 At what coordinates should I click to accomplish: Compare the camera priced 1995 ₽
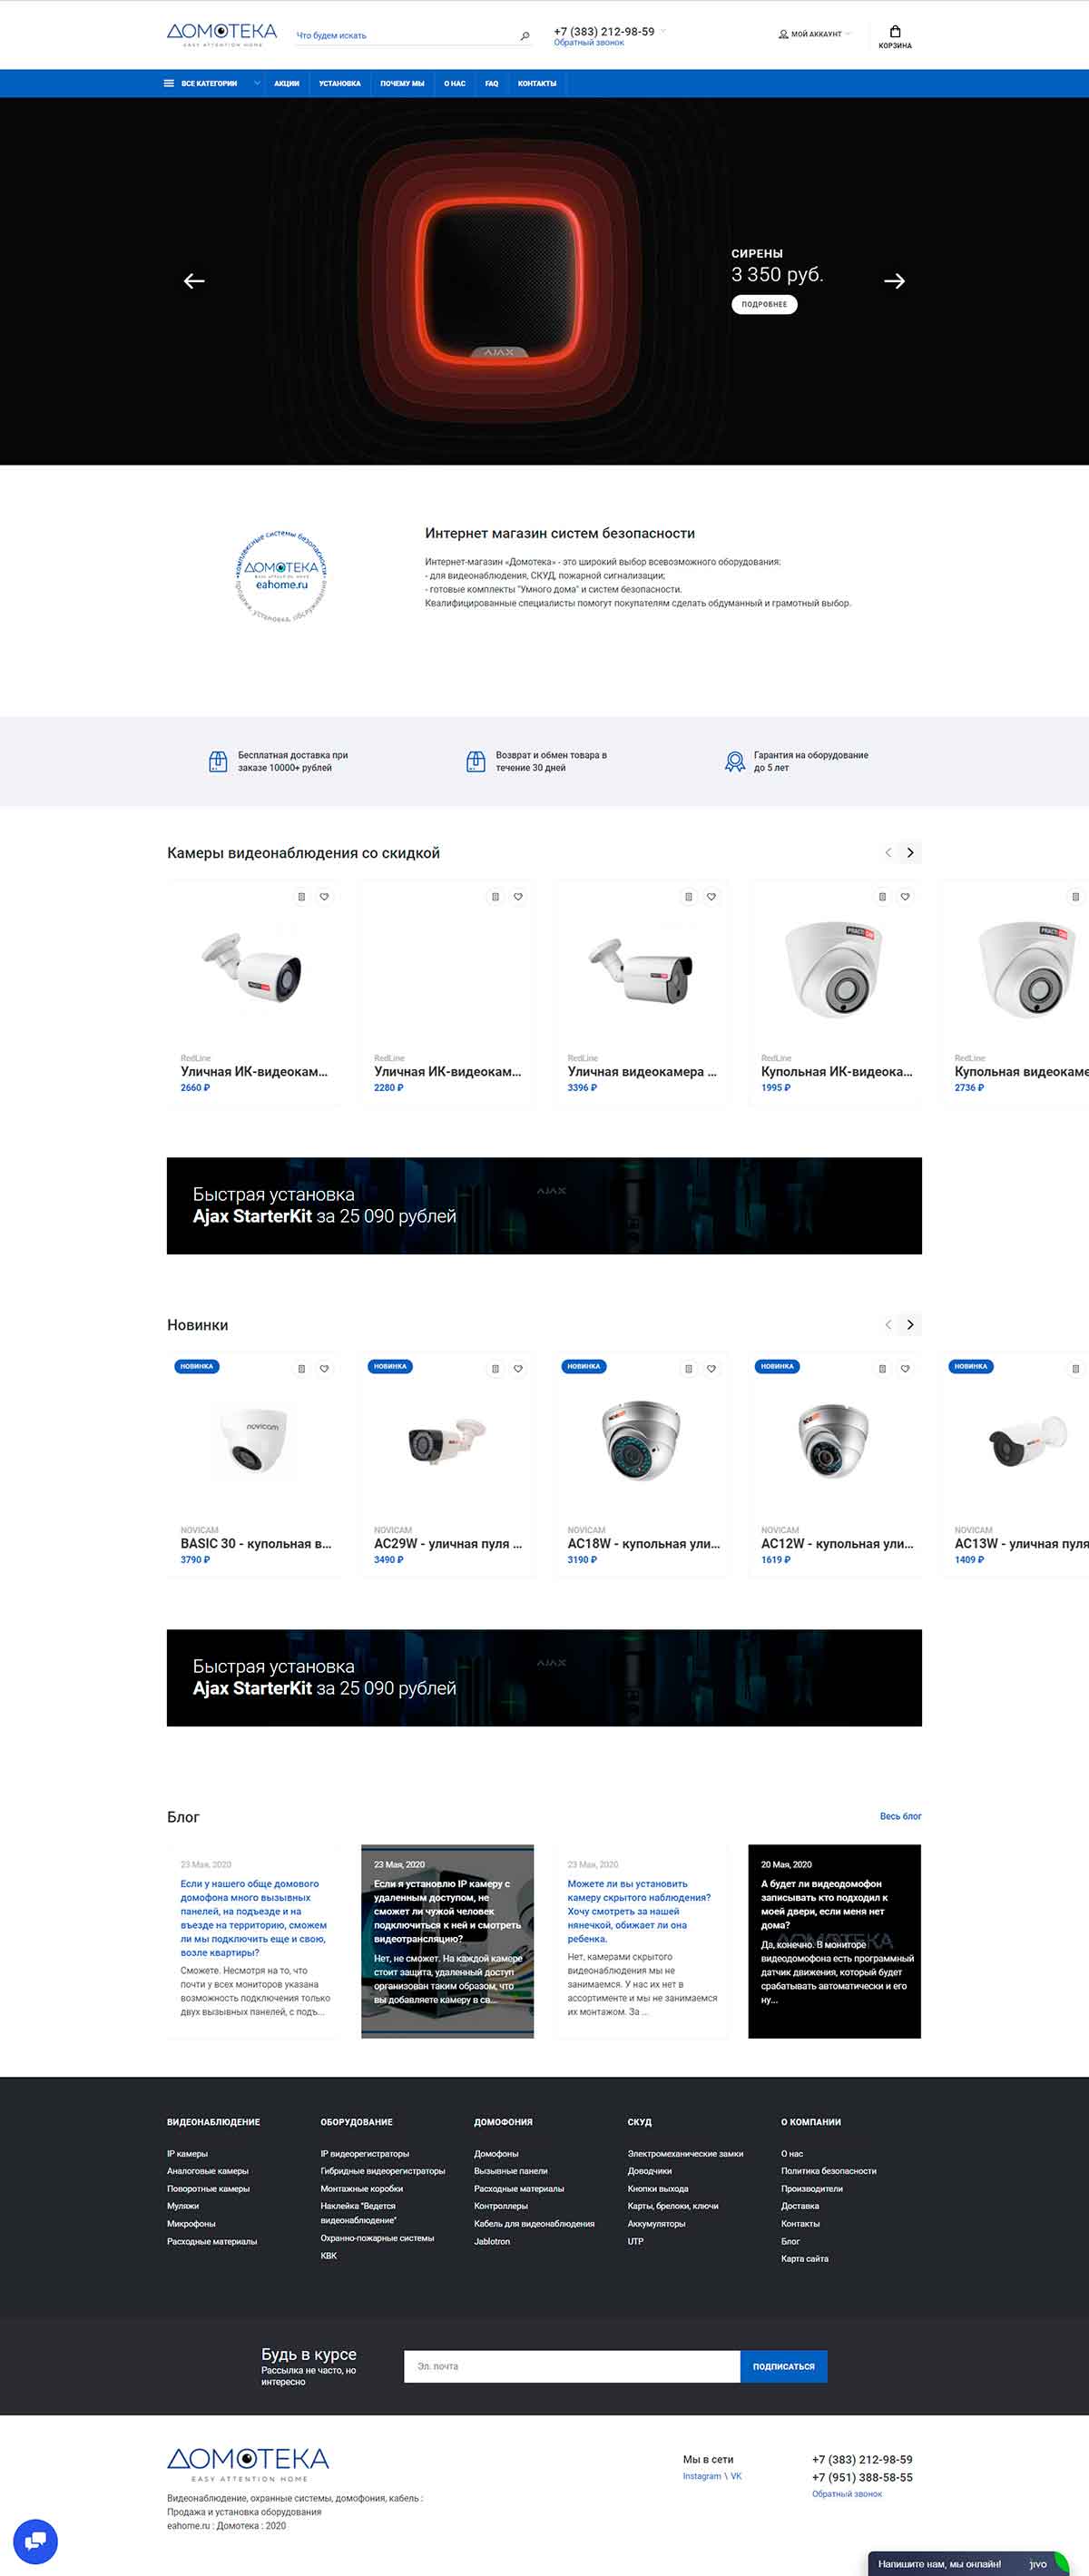tap(882, 897)
